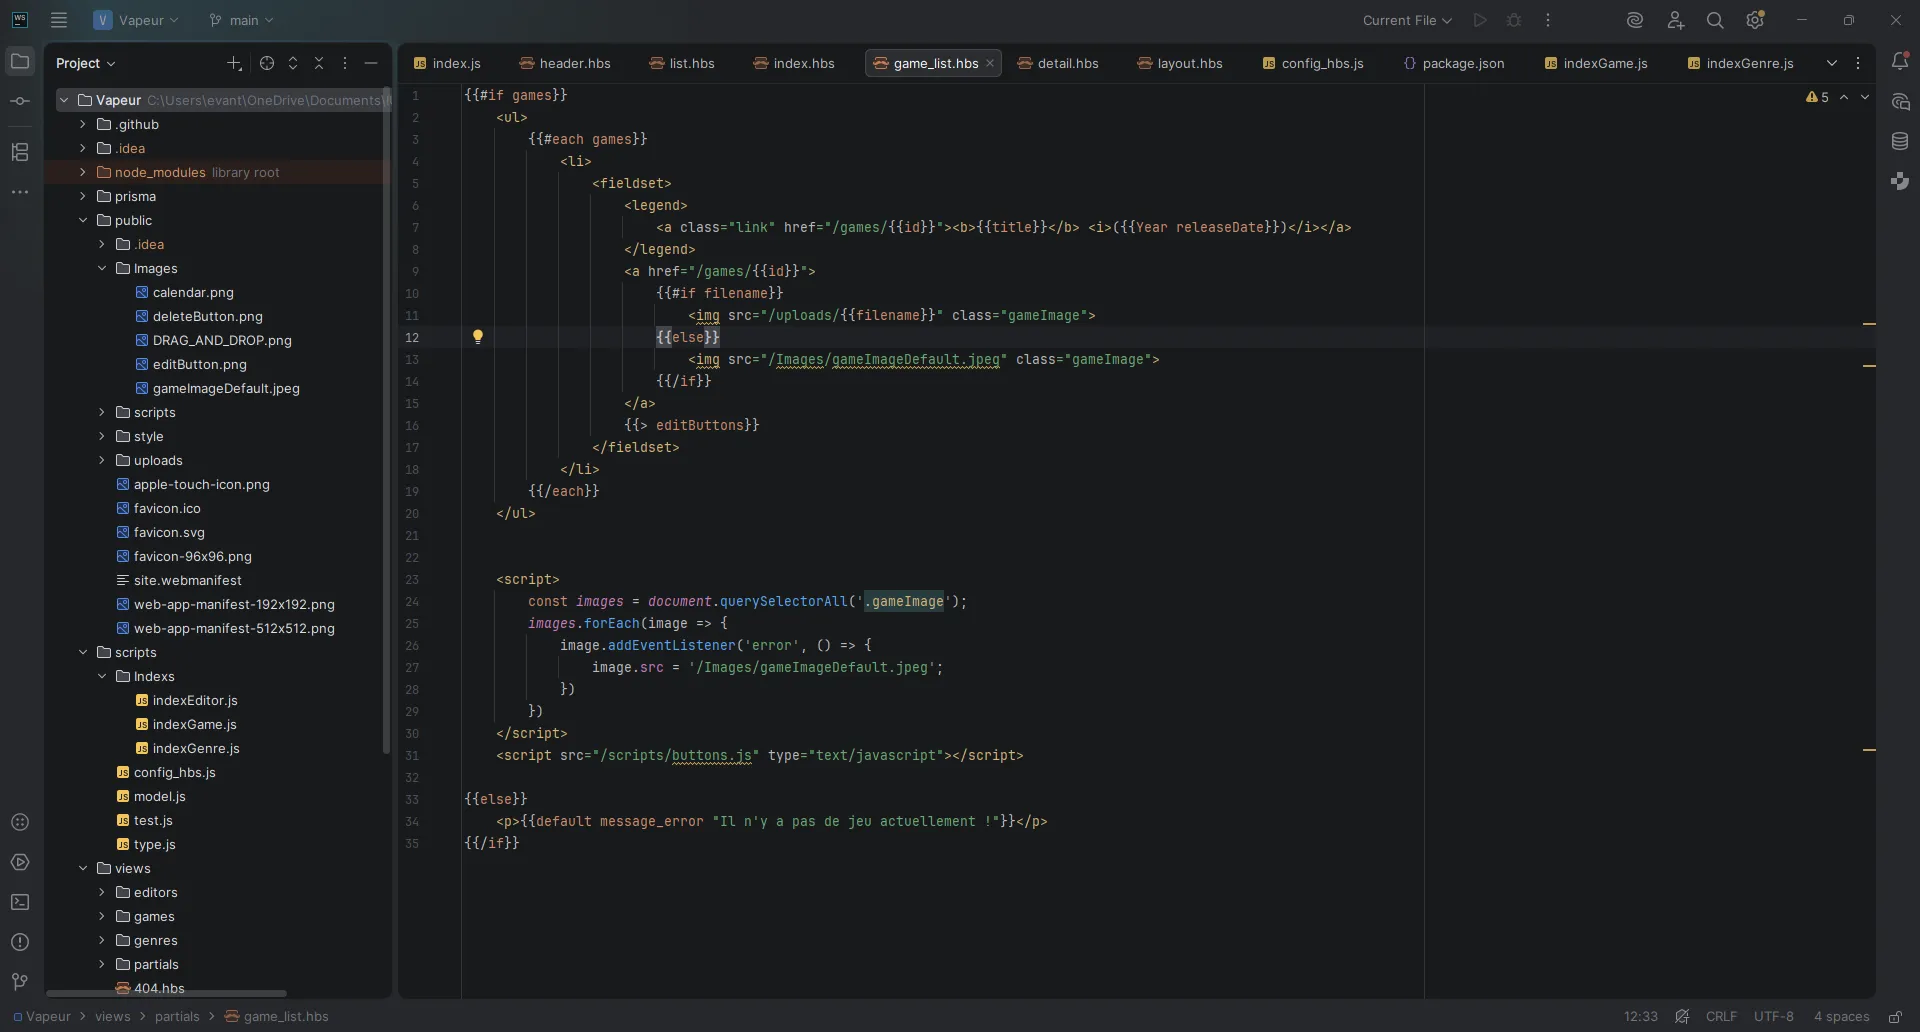
Task: Switch to the indexGame.js tab
Action: pos(1596,63)
